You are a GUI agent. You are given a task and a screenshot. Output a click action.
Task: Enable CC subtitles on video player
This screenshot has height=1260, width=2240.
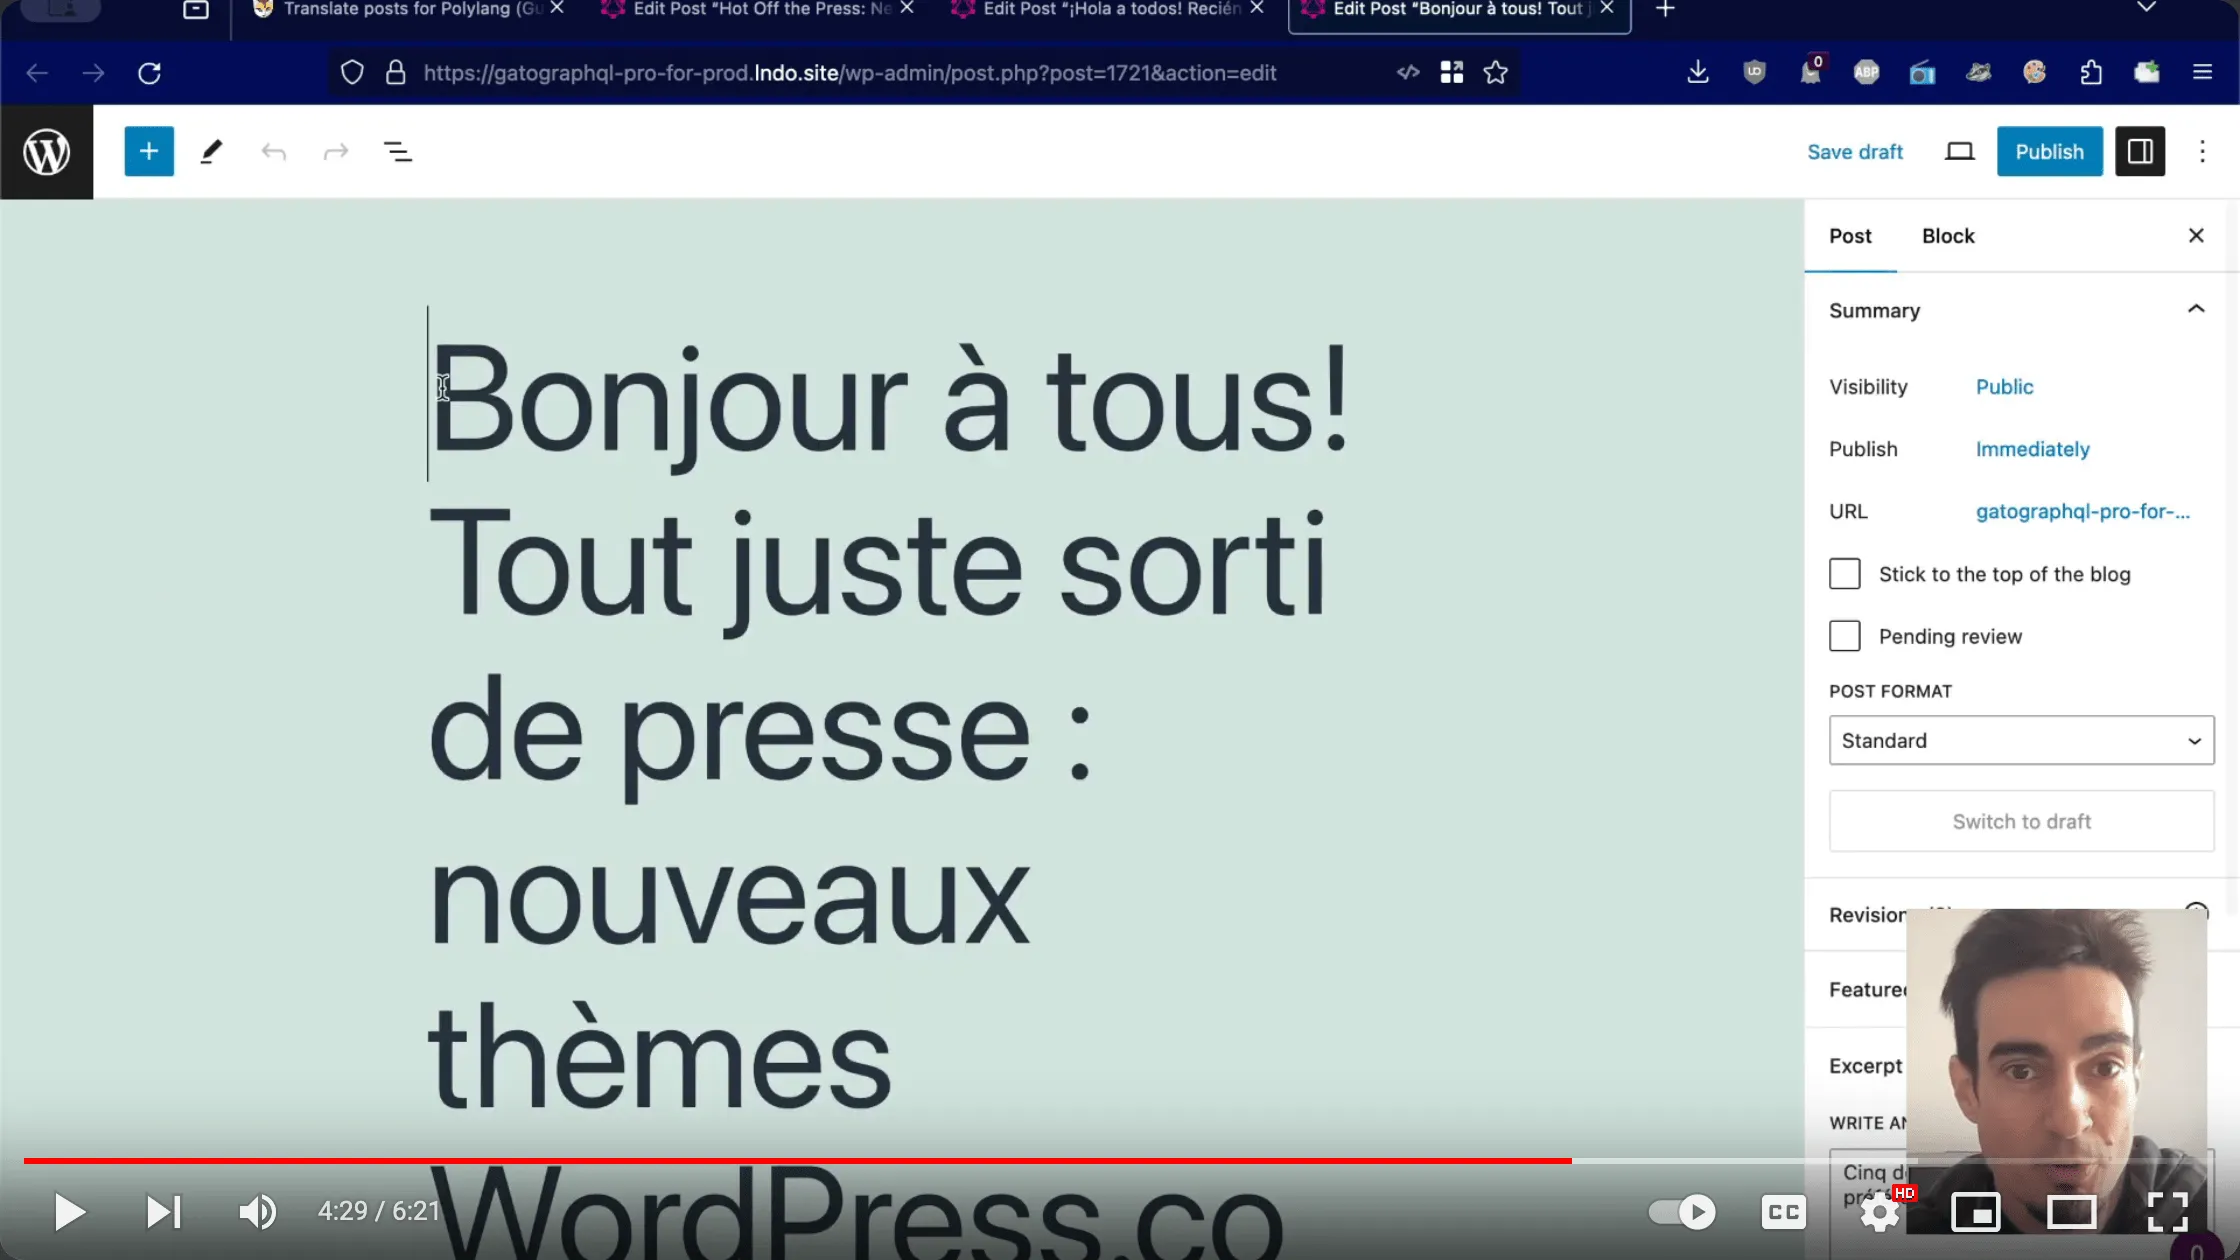coord(1783,1212)
